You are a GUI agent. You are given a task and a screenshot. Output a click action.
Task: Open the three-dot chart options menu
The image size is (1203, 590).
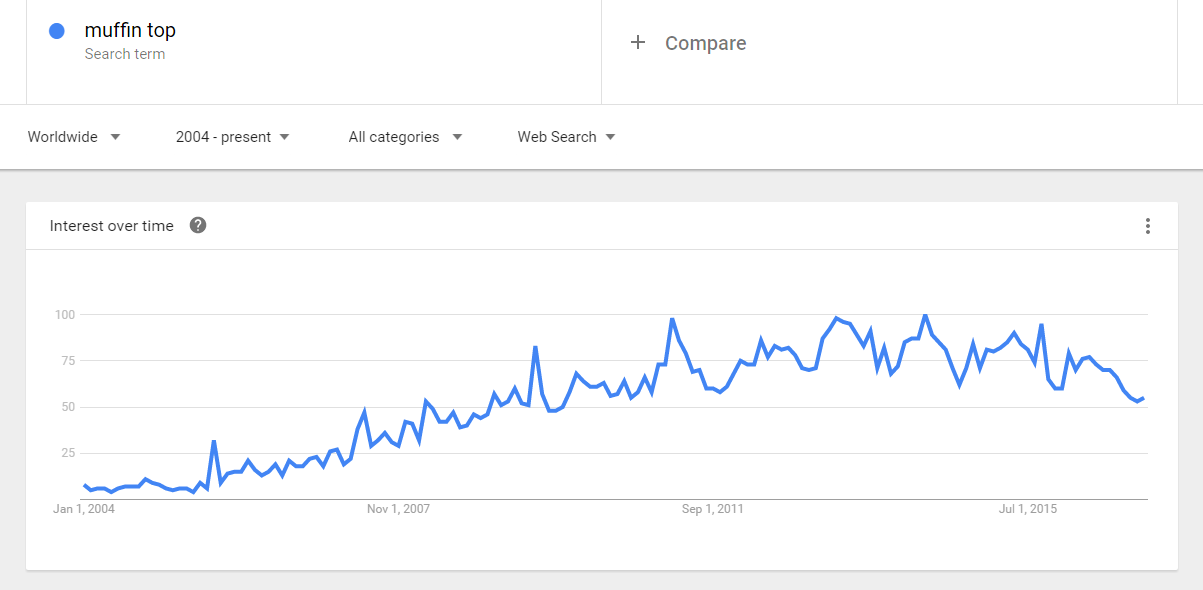point(1147,226)
